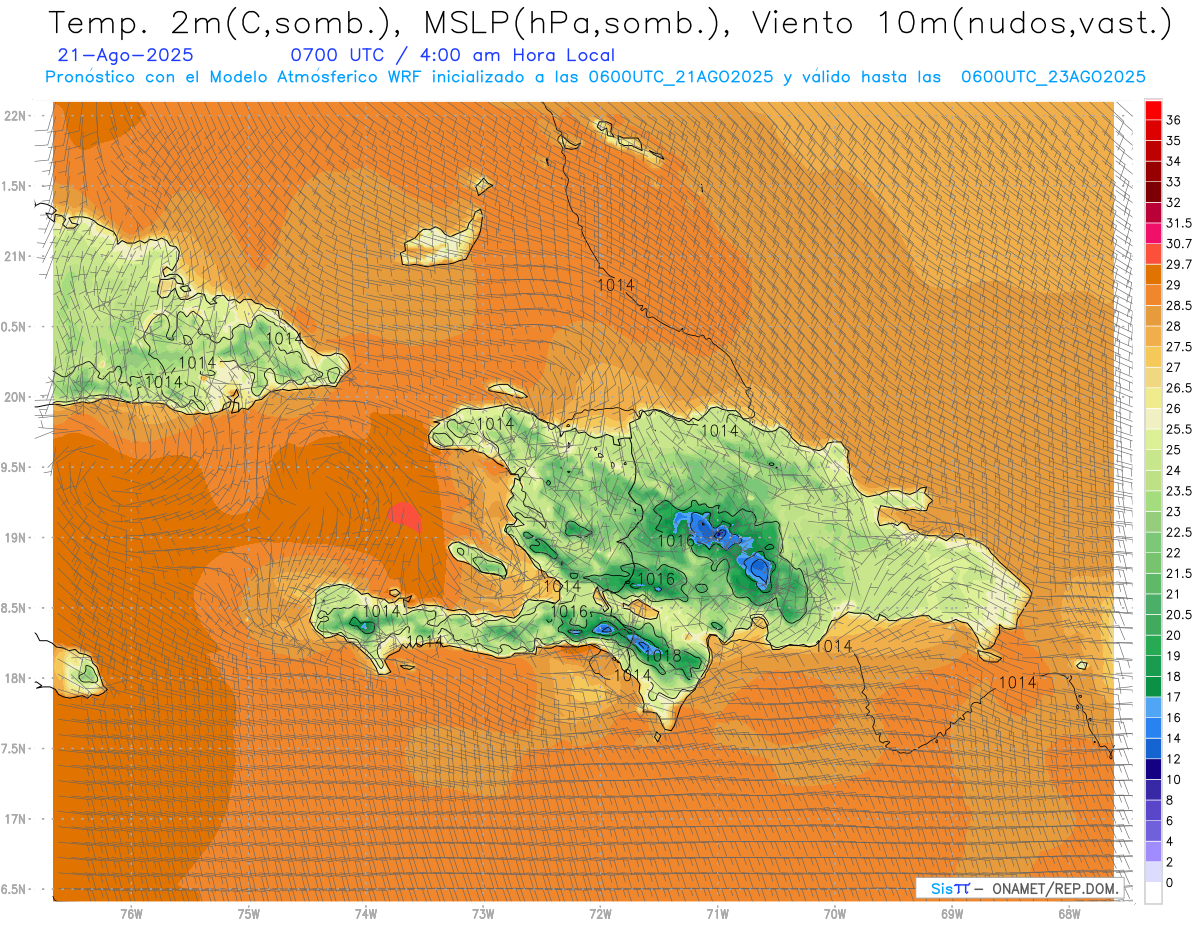Click the 72W longitude axis label
Viewport: 1200px width, 927px height.
(600, 914)
